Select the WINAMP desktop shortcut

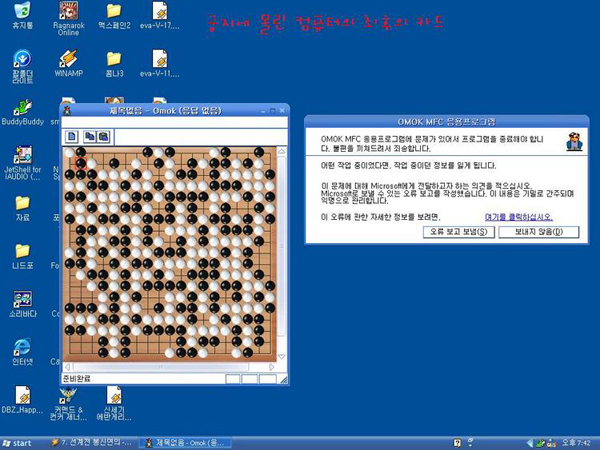68,63
